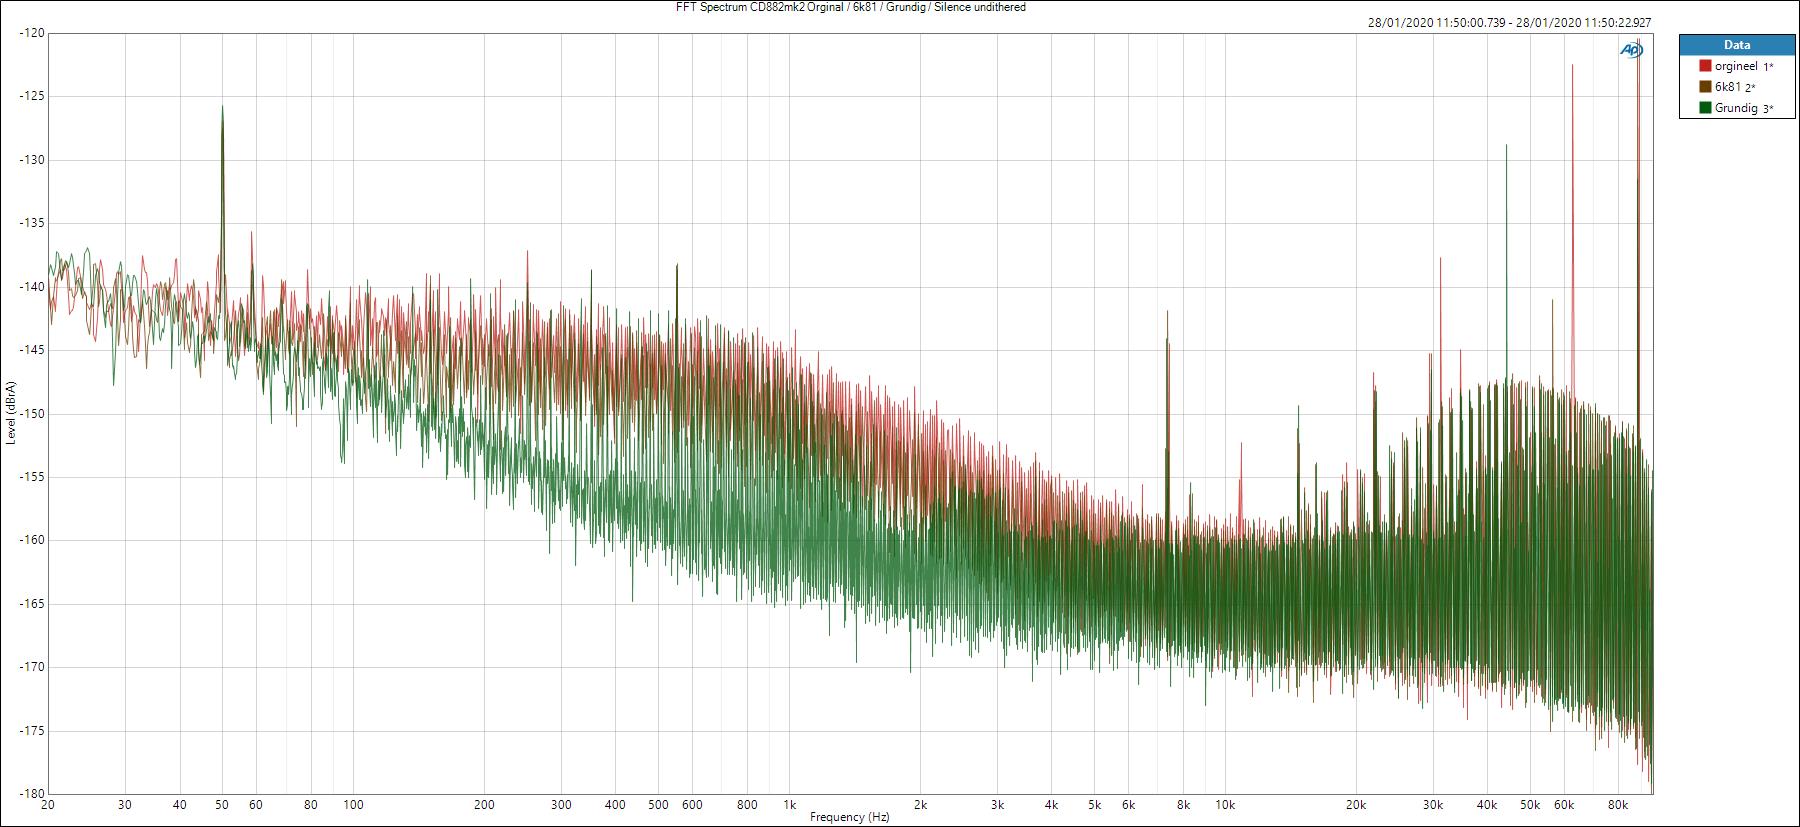Select the red orgineel color swatch

pyautogui.click(x=1705, y=66)
